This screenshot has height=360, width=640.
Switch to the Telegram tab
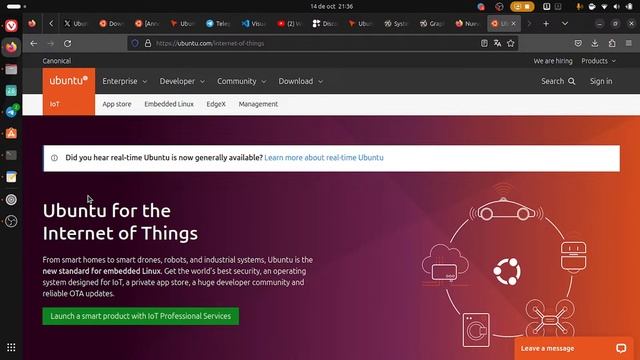(218, 24)
